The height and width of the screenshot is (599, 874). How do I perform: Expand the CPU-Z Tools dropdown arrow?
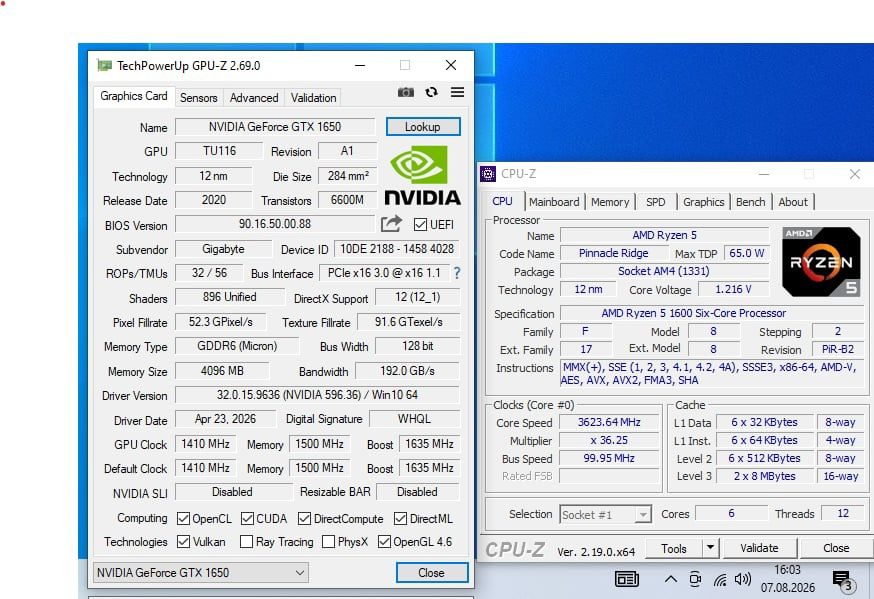pyautogui.click(x=710, y=548)
